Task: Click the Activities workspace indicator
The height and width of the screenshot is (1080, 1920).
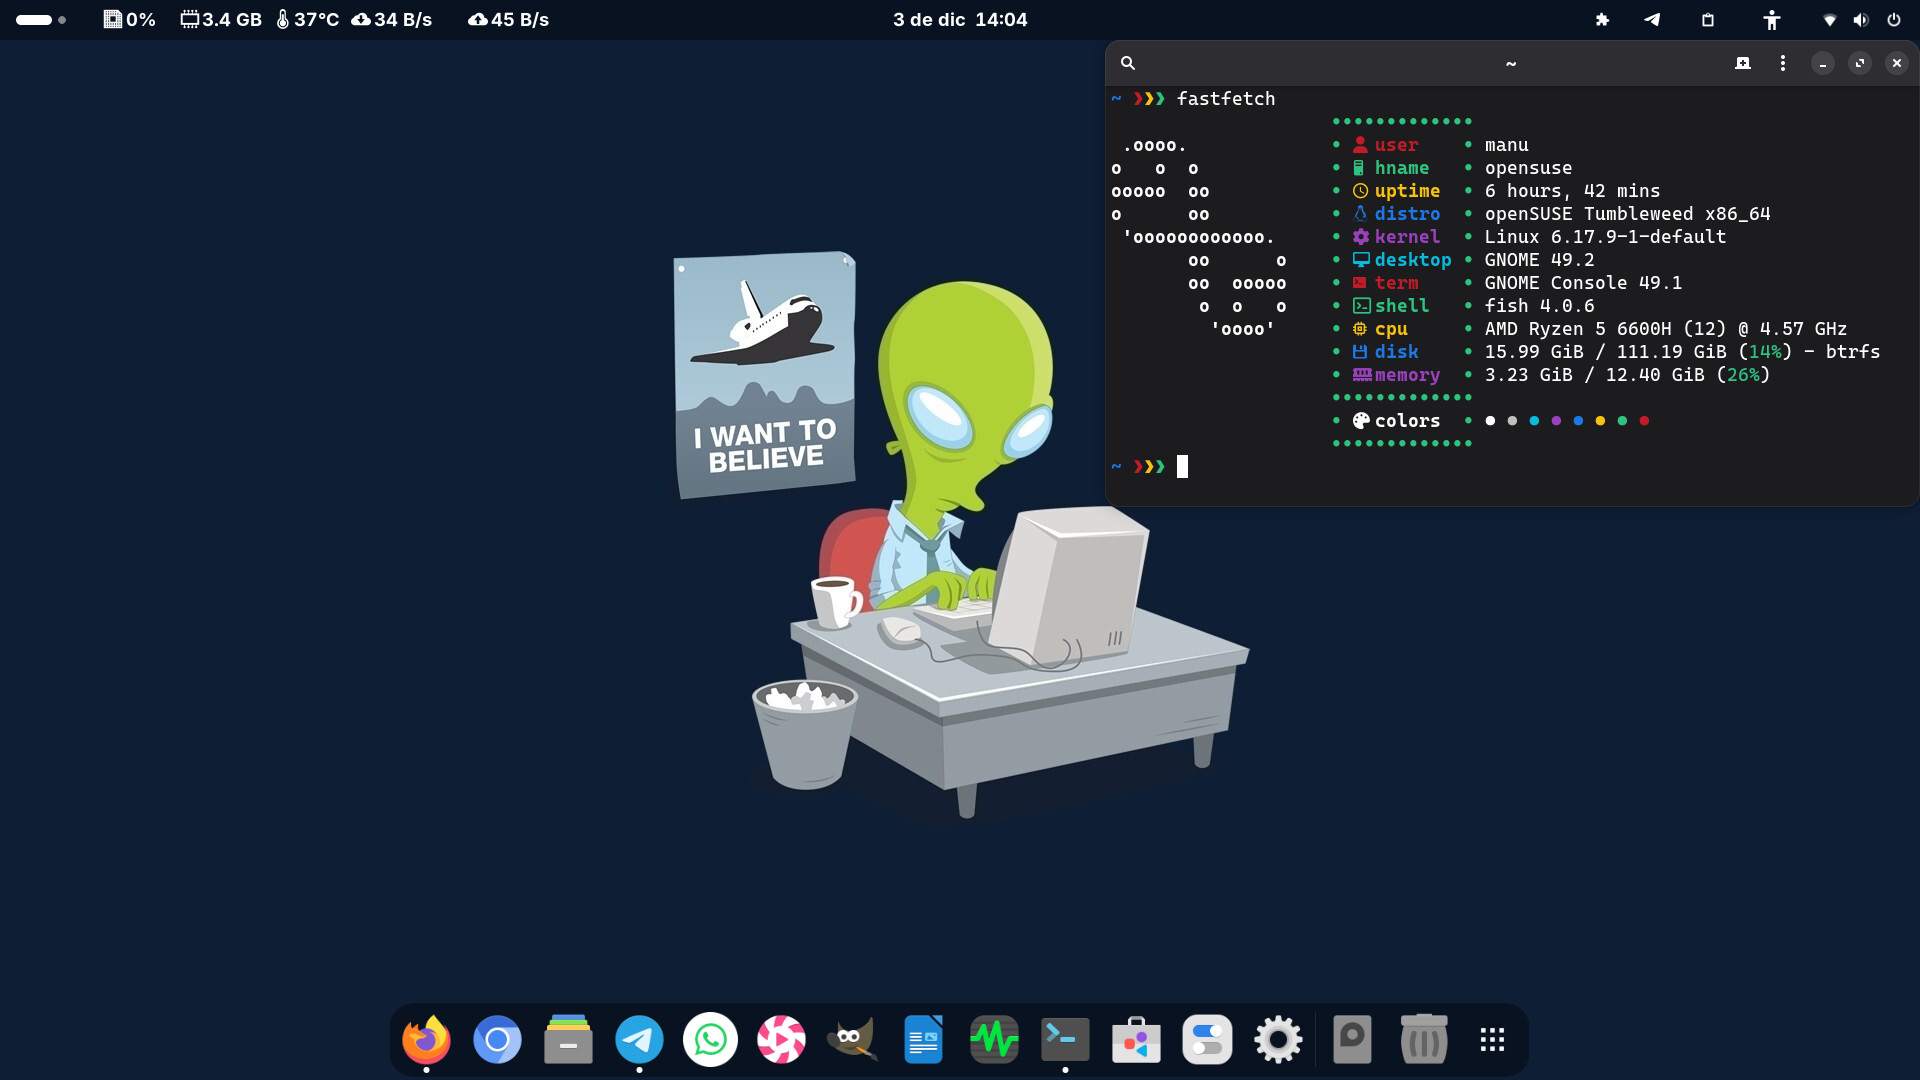Action: [x=41, y=20]
